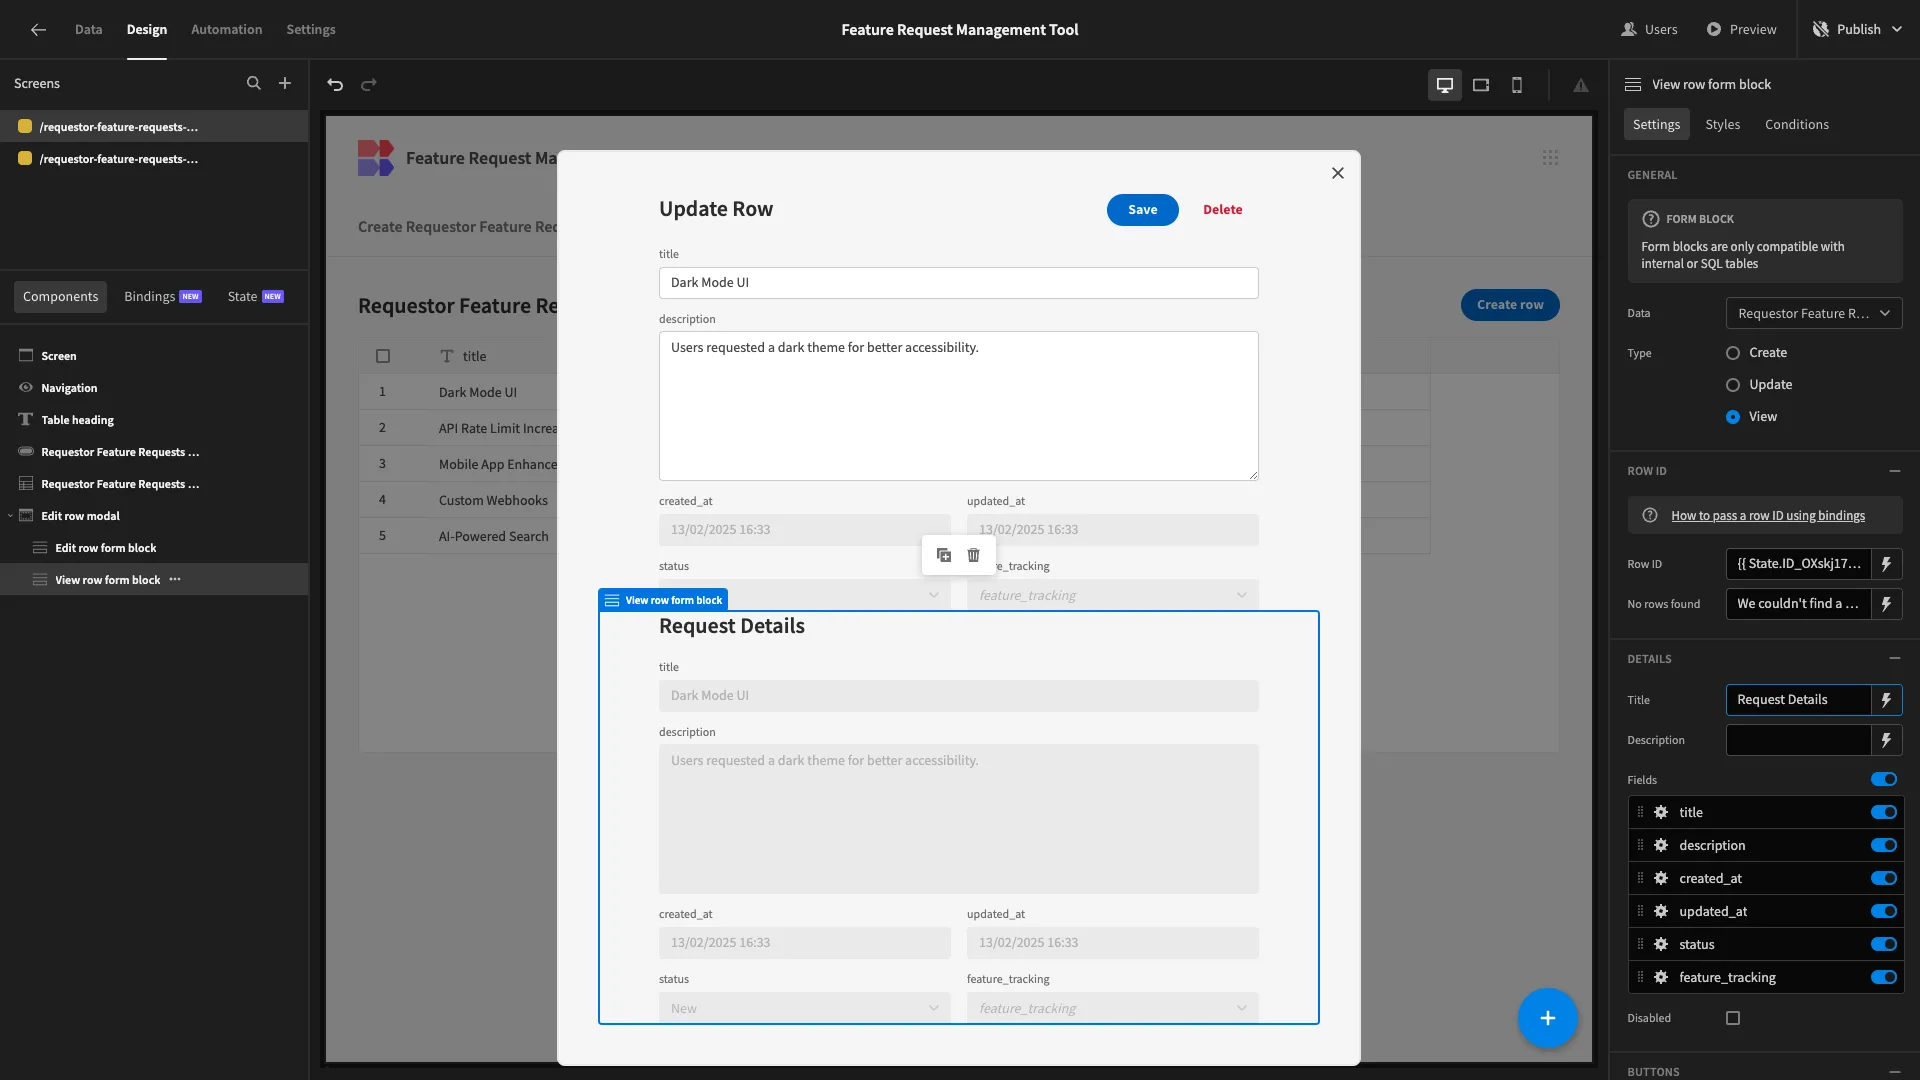The height and width of the screenshot is (1080, 1920).
Task: Select Edit row form block tree item
Action: [106, 548]
